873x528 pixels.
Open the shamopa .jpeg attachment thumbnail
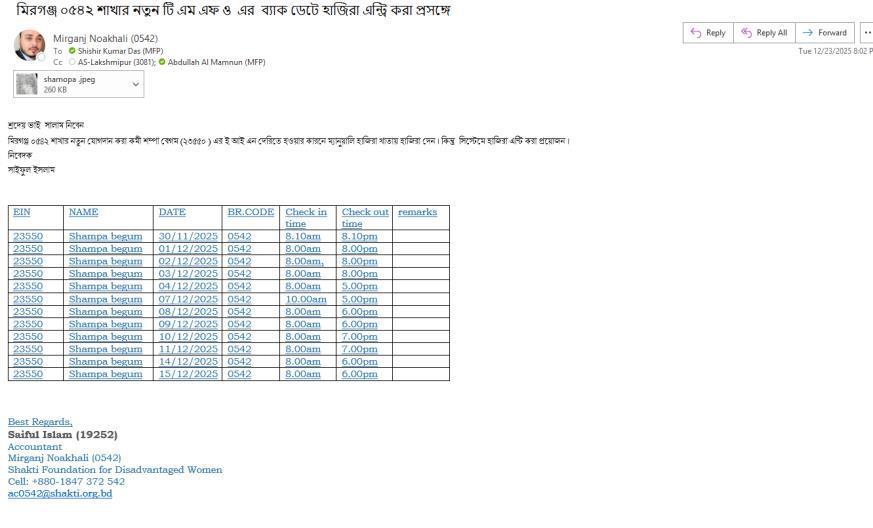[27, 84]
